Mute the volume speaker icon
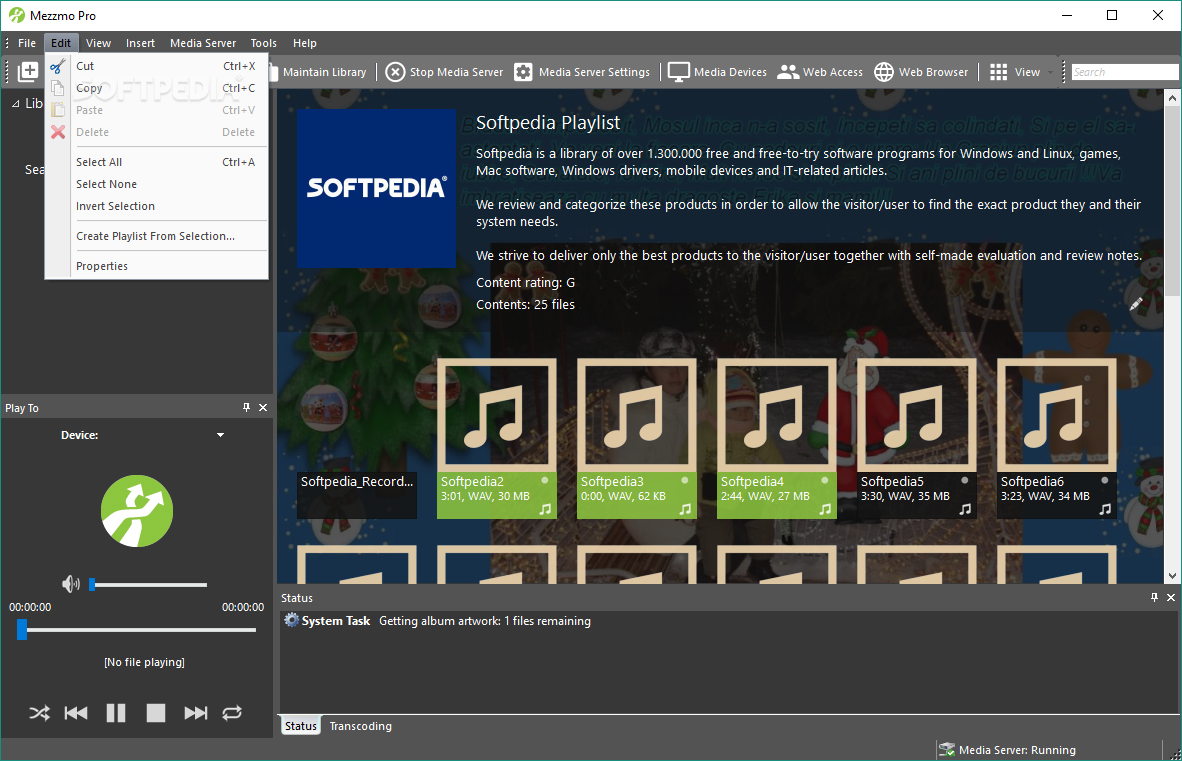The image size is (1182, 761). [71, 584]
